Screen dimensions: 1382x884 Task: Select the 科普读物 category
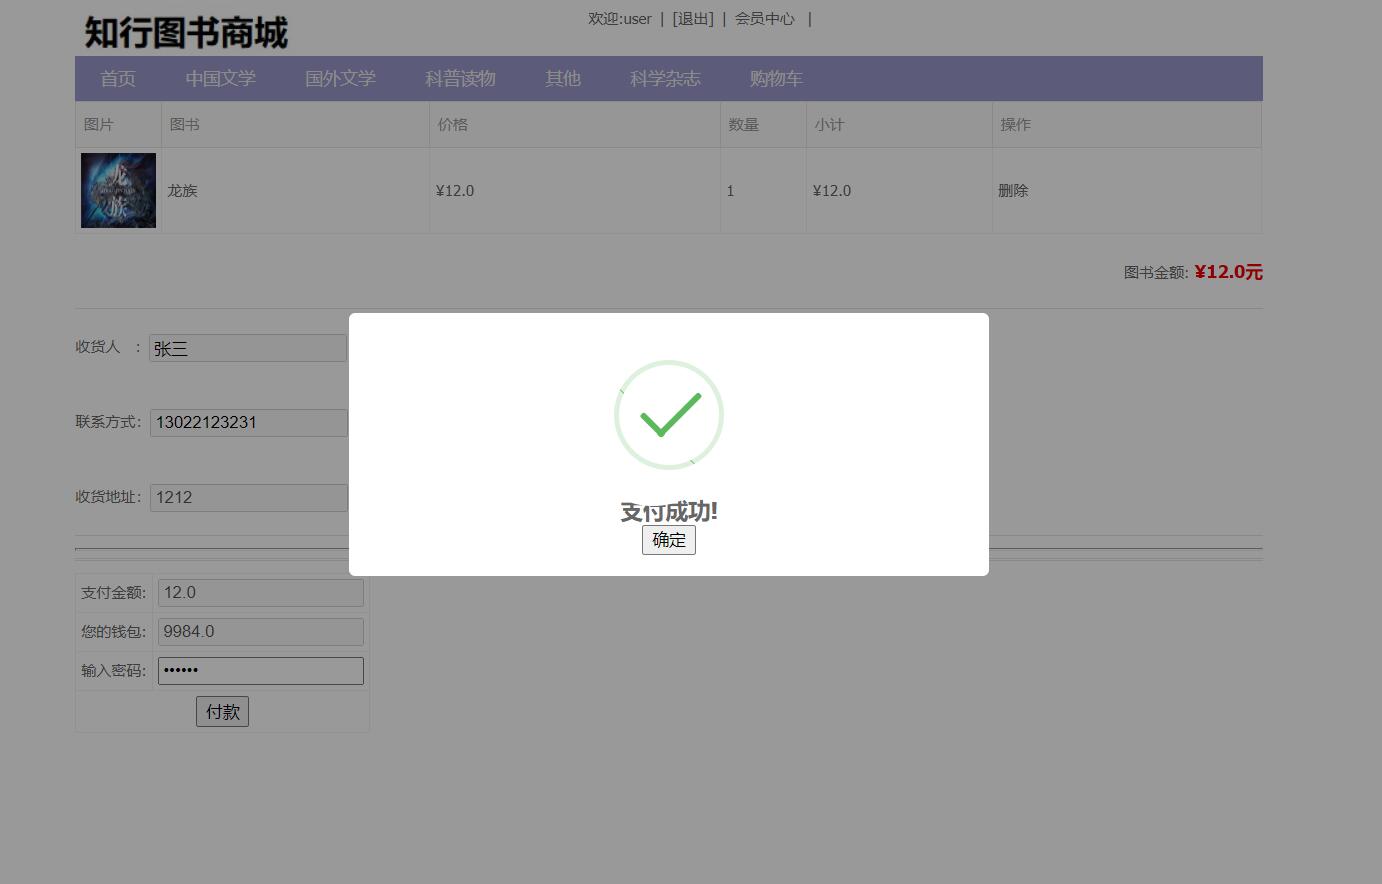460,78
